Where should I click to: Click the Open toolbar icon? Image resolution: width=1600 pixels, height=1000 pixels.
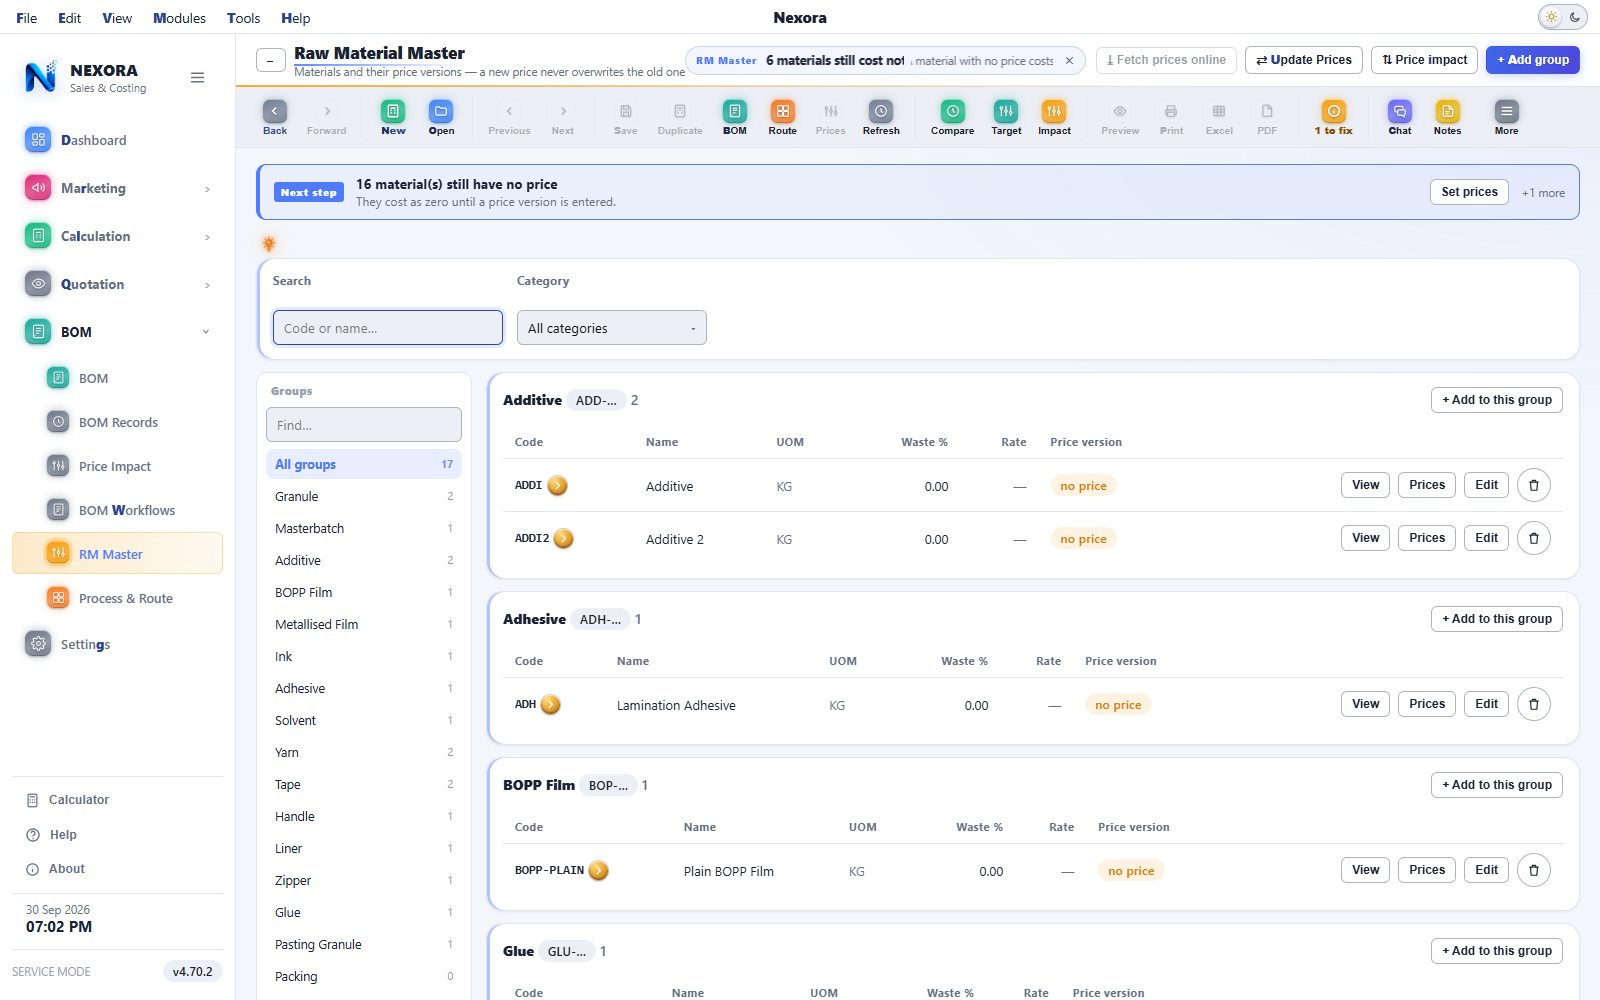[441, 117]
